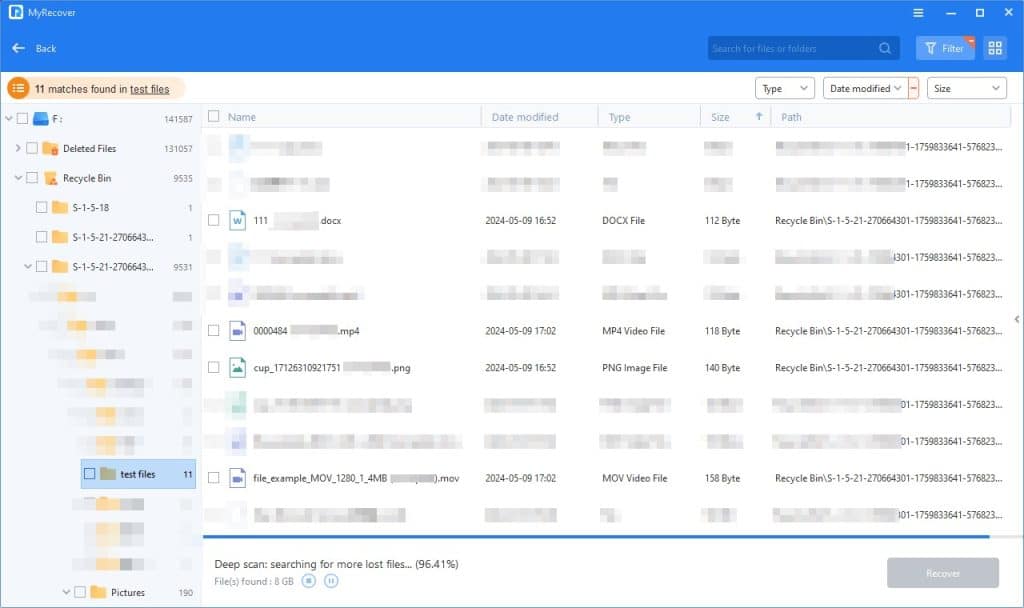Click the Recycle Bin folder icon
This screenshot has height=608, width=1024.
(50, 178)
